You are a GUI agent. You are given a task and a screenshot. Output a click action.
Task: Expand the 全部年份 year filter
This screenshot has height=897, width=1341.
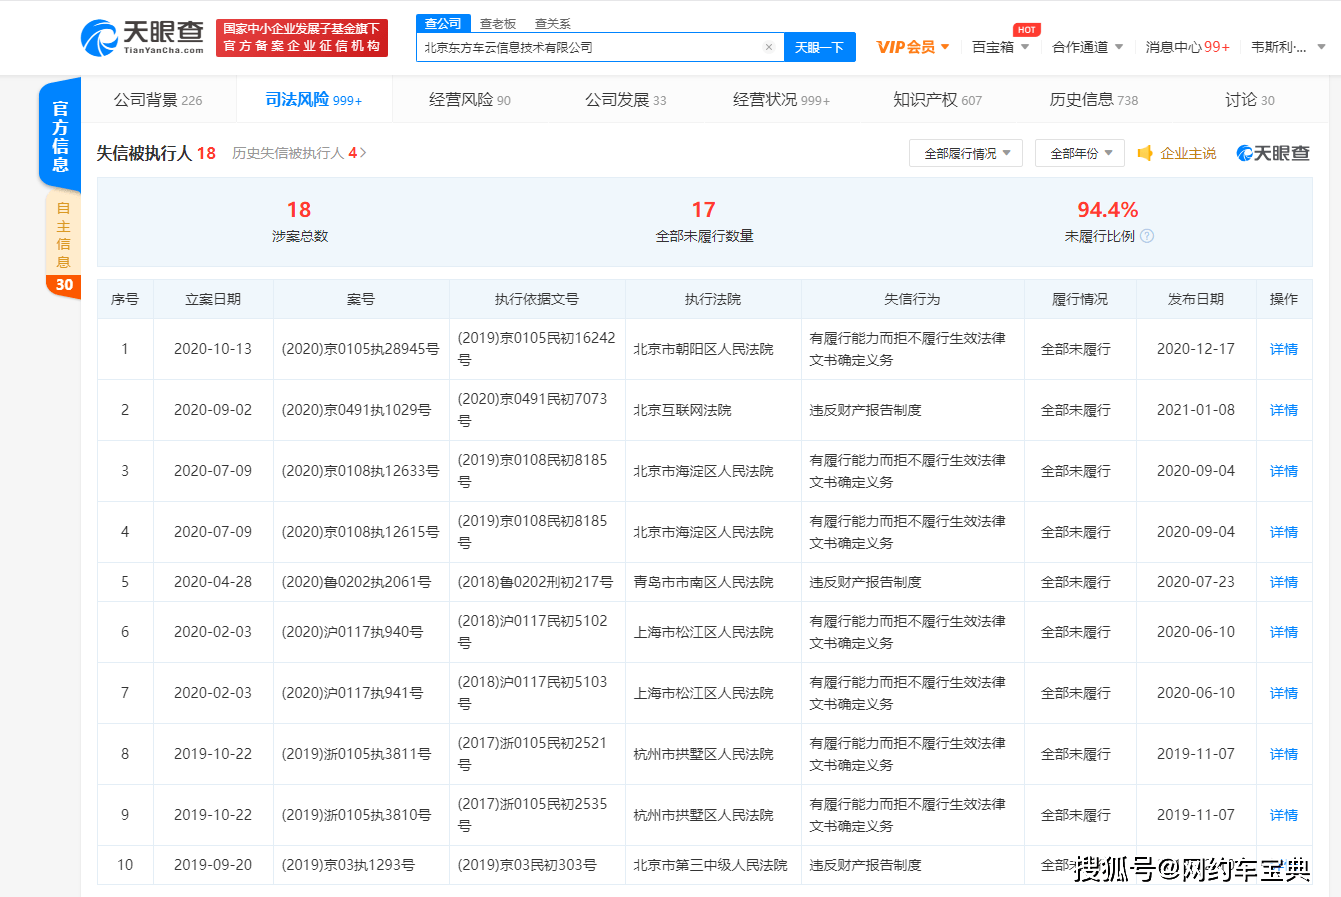(1080, 153)
